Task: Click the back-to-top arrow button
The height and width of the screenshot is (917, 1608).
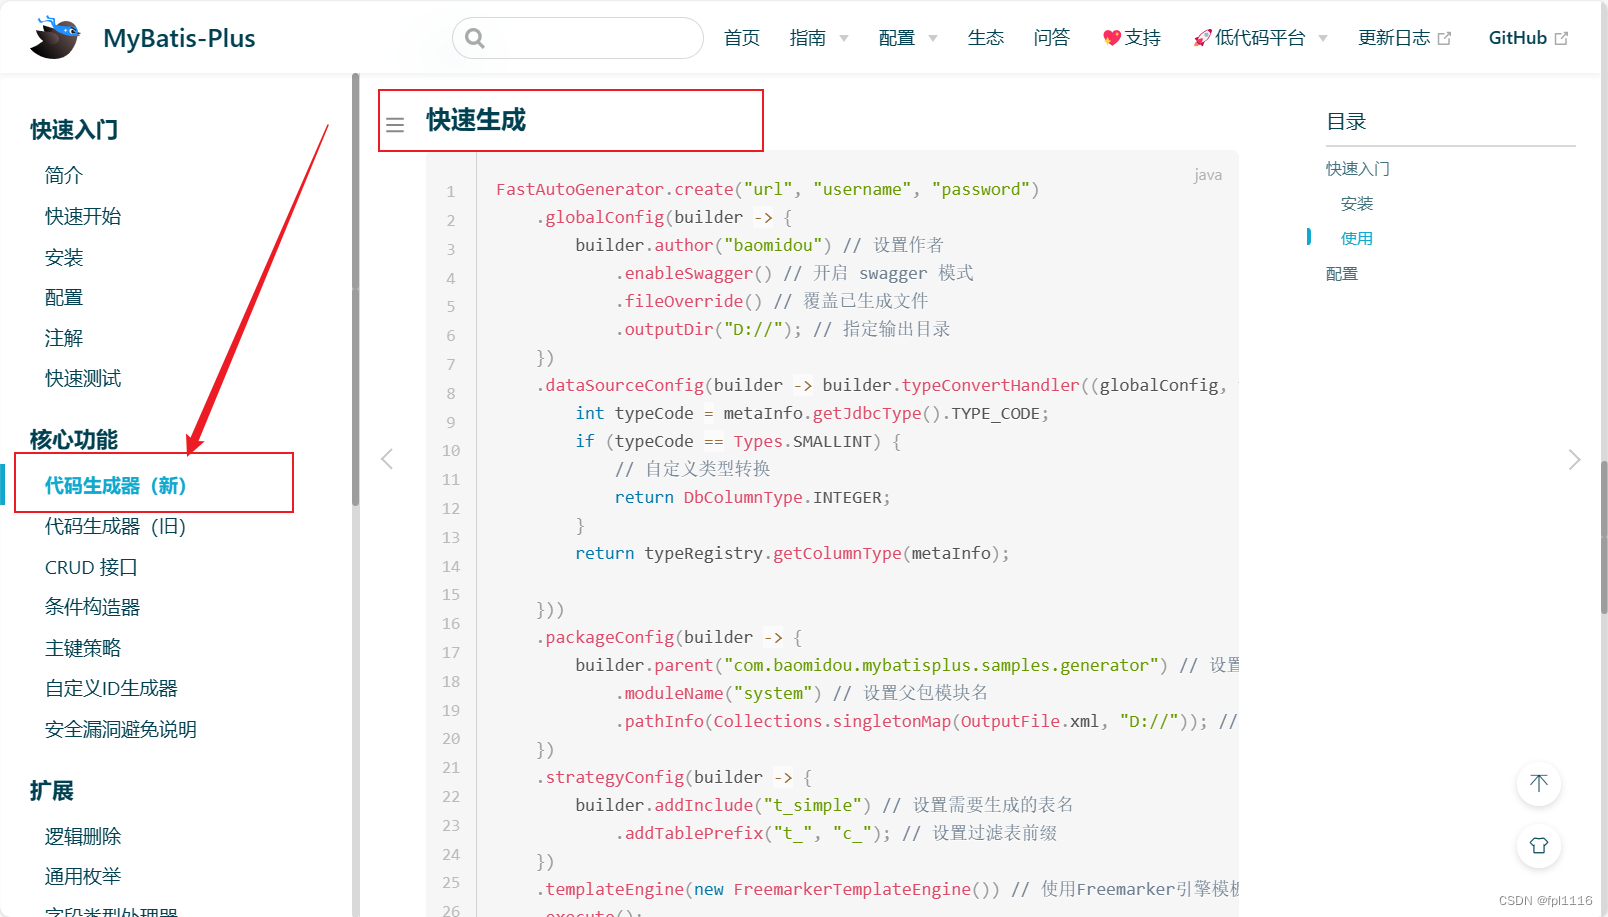Action: pos(1539,783)
